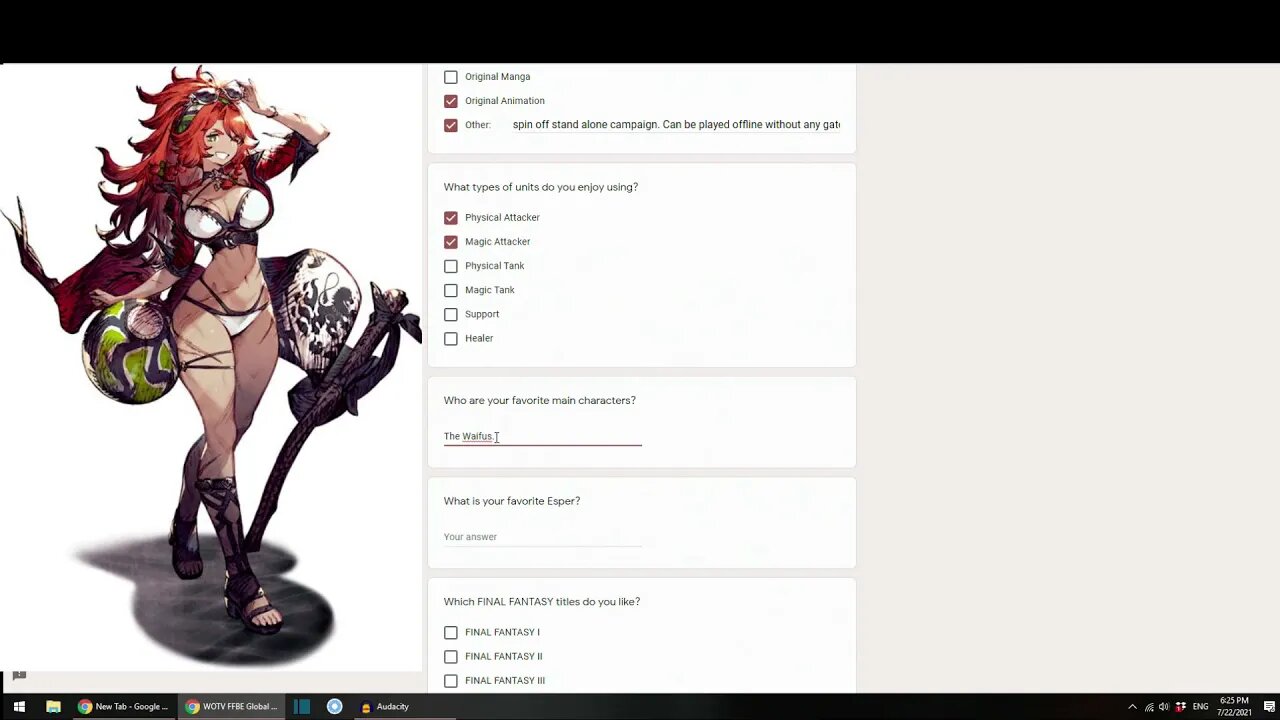The height and width of the screenshot is (720, 1280).
Task: Uncheck the Magic Attacker checkbox
Action: [451, 242]
